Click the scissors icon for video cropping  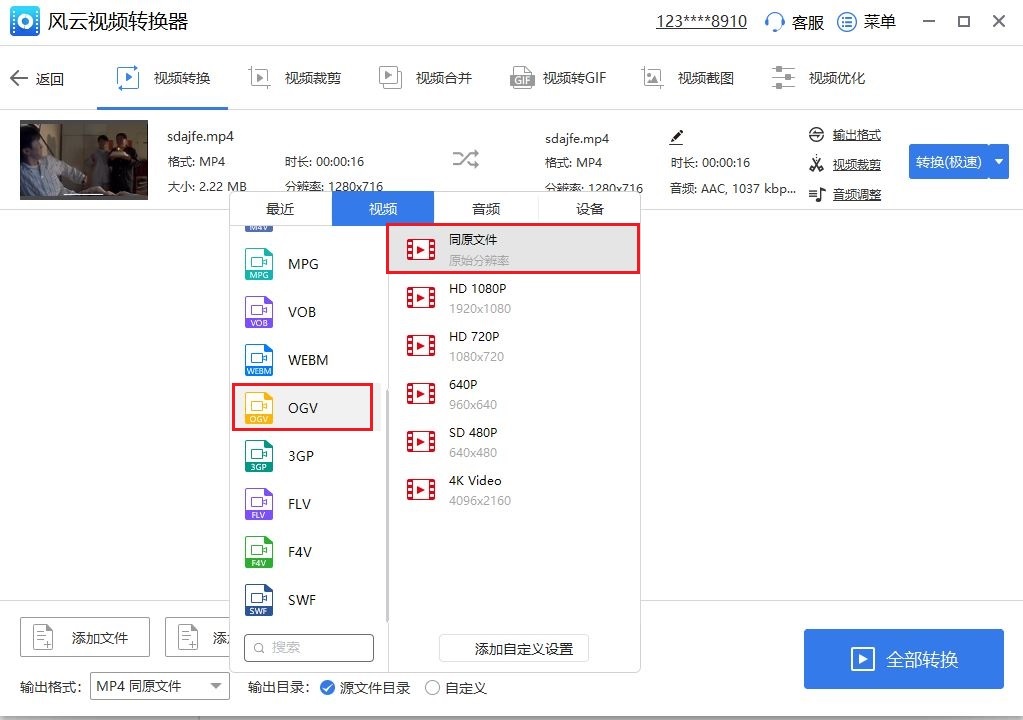(816, 164)
